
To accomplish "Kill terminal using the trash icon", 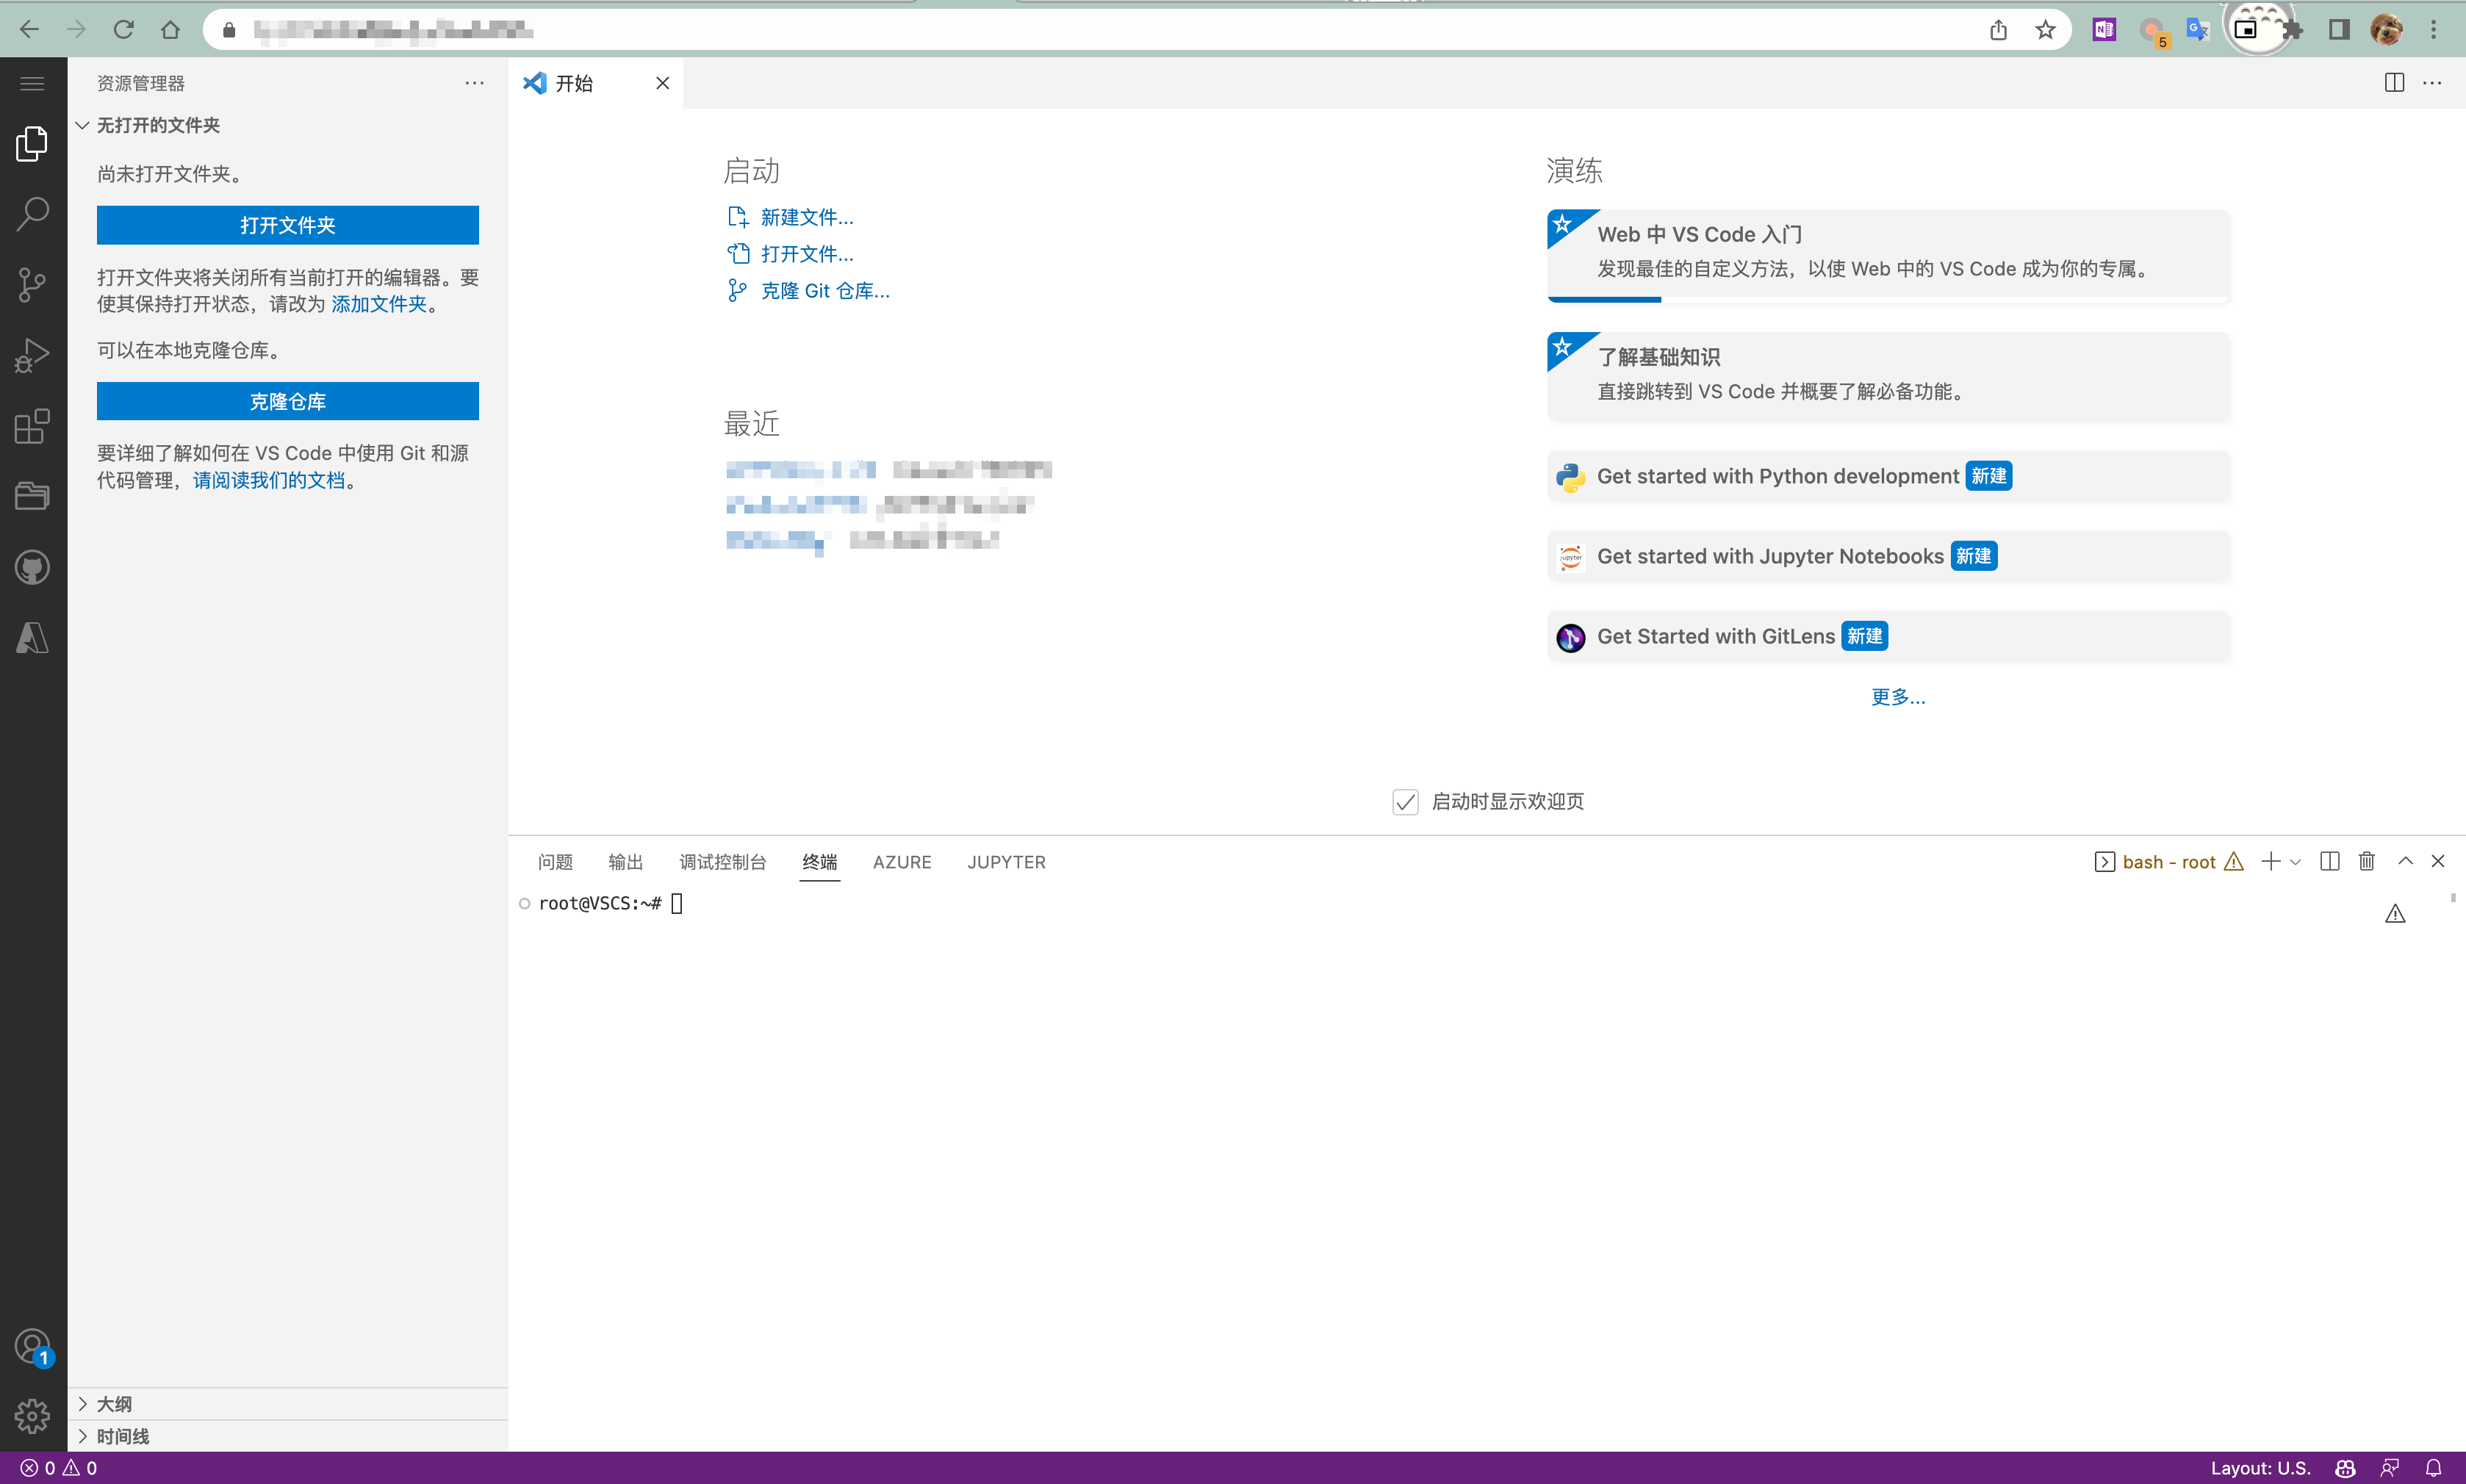I will (2366, 861).
